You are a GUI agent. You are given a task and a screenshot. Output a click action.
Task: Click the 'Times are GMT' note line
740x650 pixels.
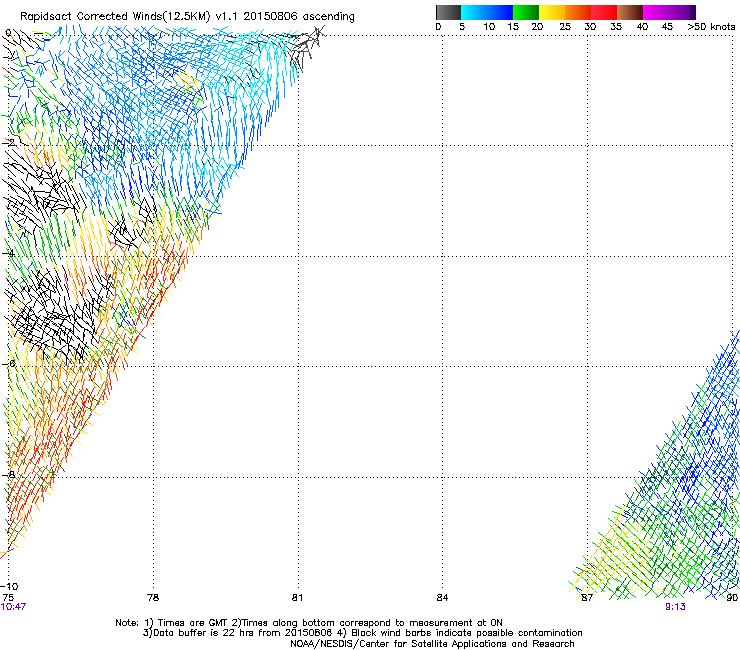point(309,623)
